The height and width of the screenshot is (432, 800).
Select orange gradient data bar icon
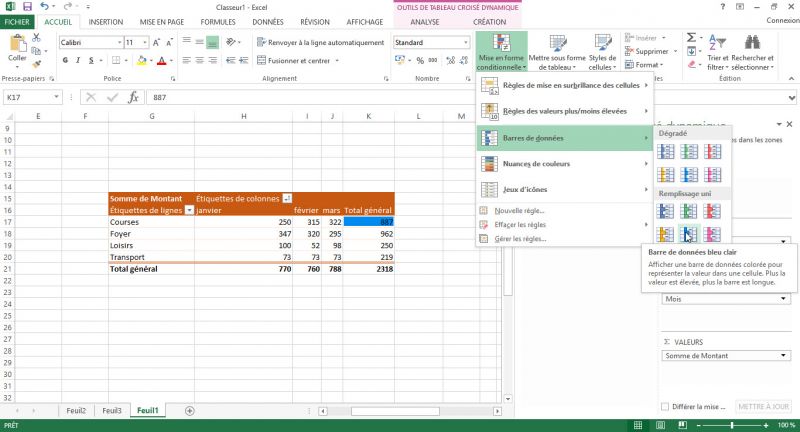665,175
